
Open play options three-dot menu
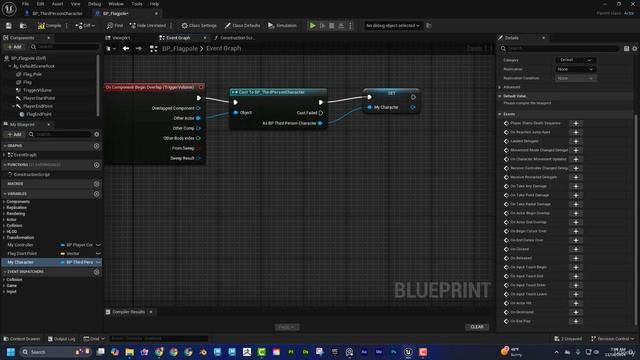(x=350, y=25)
